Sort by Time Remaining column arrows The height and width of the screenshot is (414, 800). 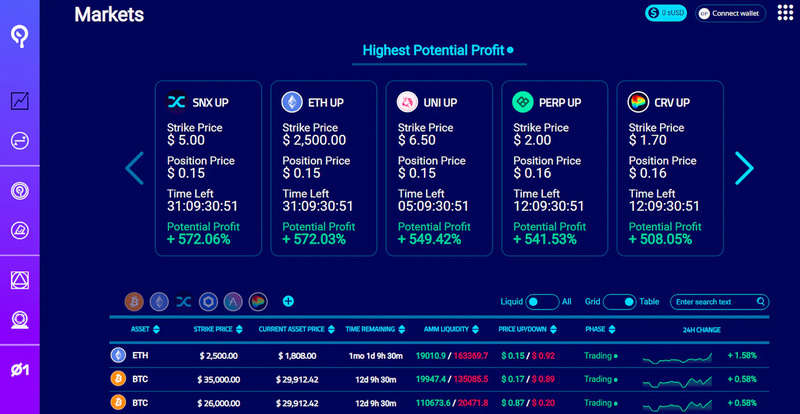(x=402, y=330)
